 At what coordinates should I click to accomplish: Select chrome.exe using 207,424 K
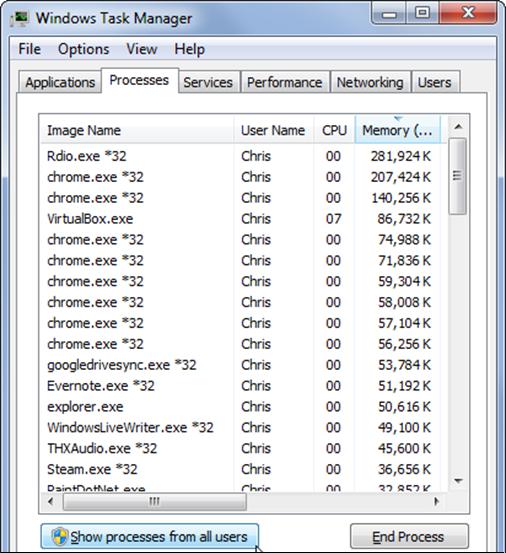(240, 177)
